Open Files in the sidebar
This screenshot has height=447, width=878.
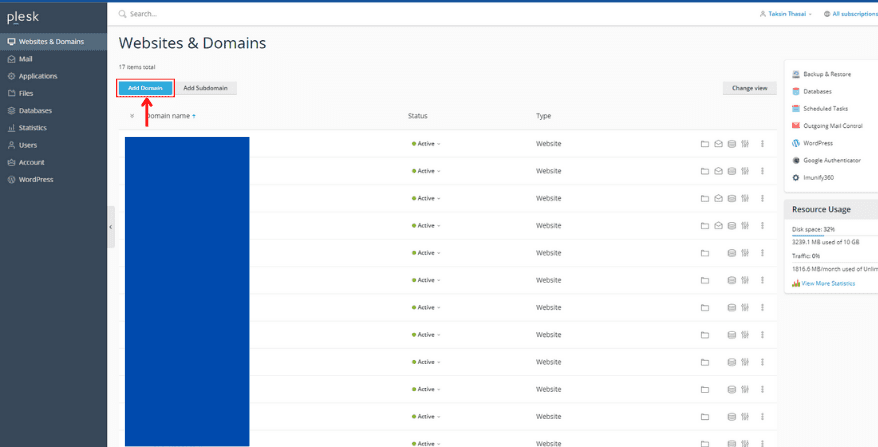(x=53, y=94)
